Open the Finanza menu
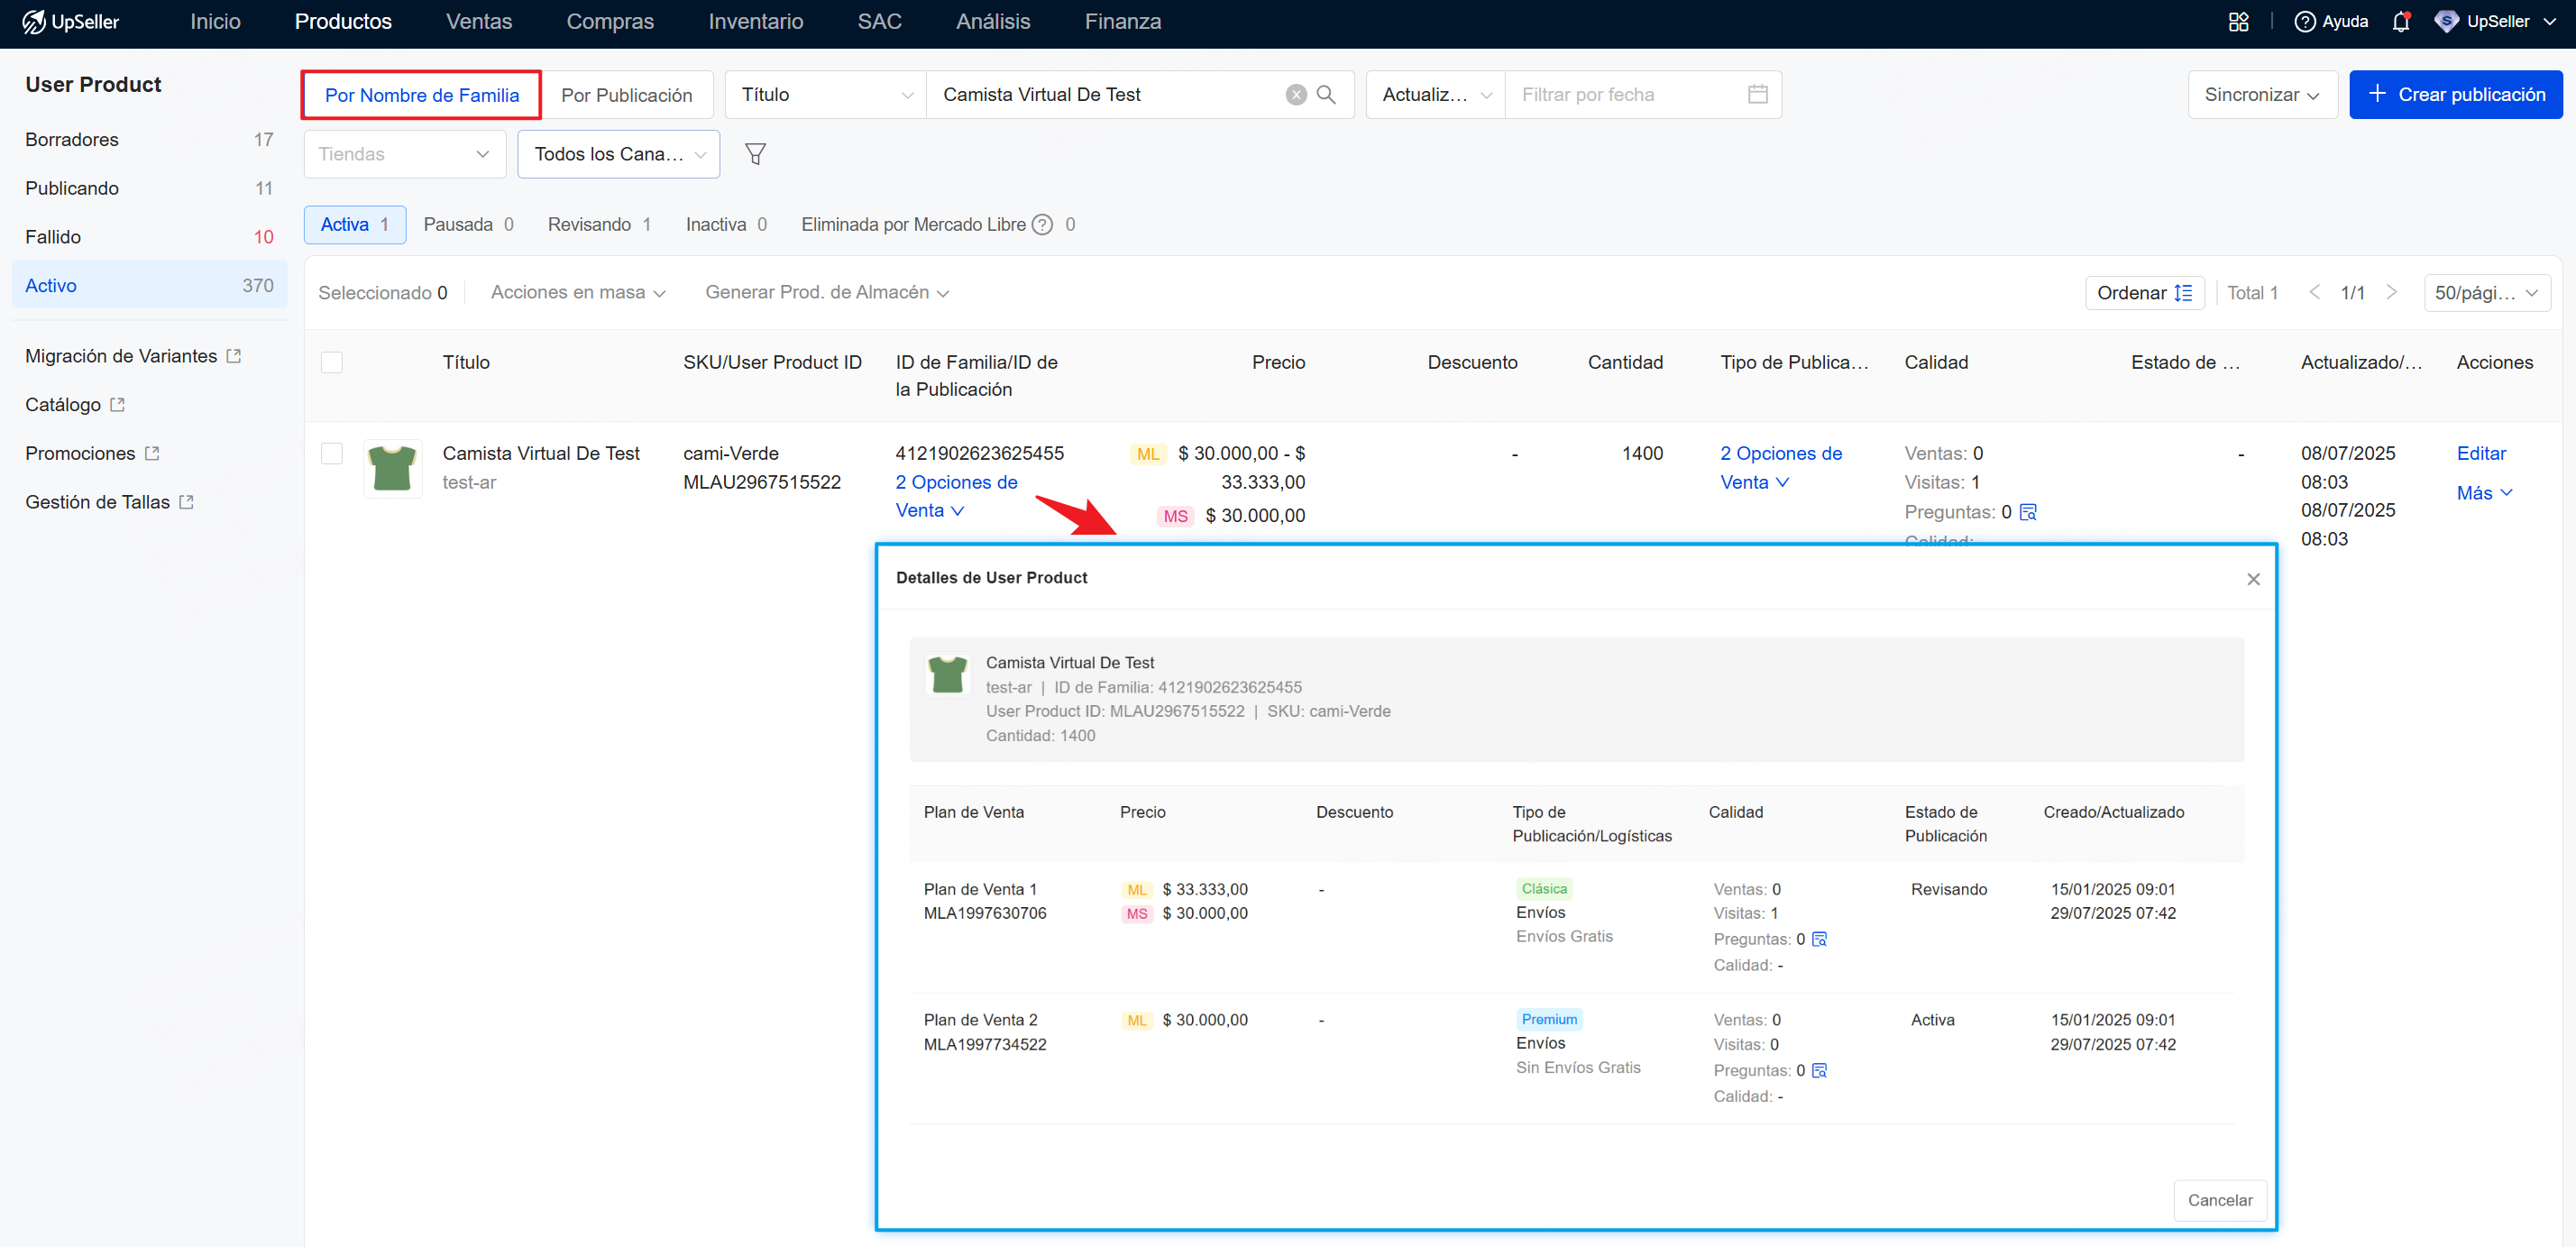The height and width of the screenshot is (1247, 2576). [1122, 22]
